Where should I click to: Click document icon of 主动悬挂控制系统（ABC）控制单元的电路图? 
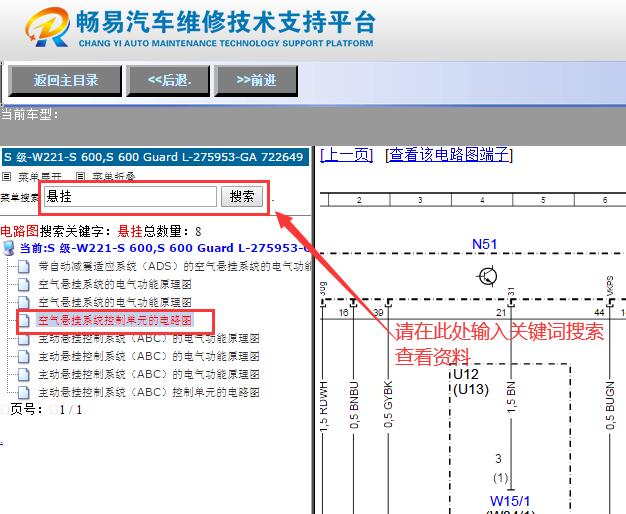coord(24,392)
